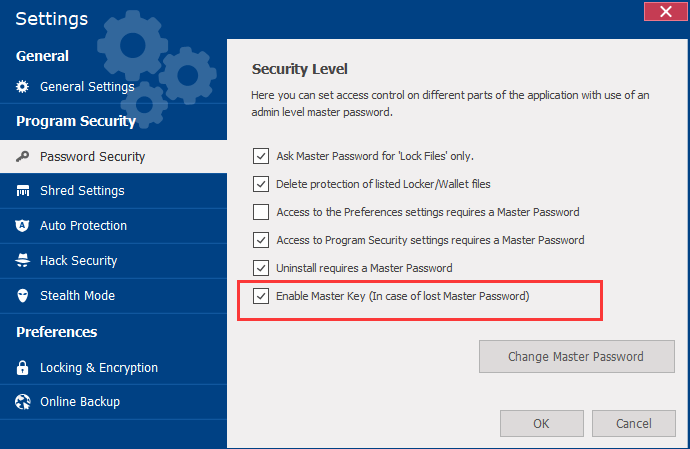Confirm settings with the OK button
The image size is (690, 449).
[541, 424]
